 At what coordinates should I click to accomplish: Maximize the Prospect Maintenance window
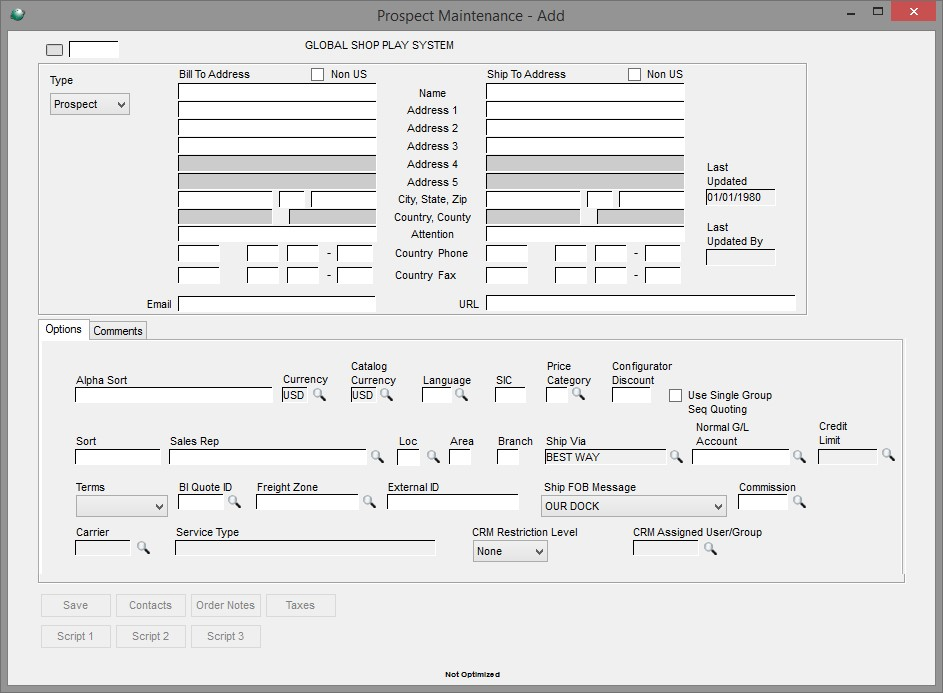877,12
